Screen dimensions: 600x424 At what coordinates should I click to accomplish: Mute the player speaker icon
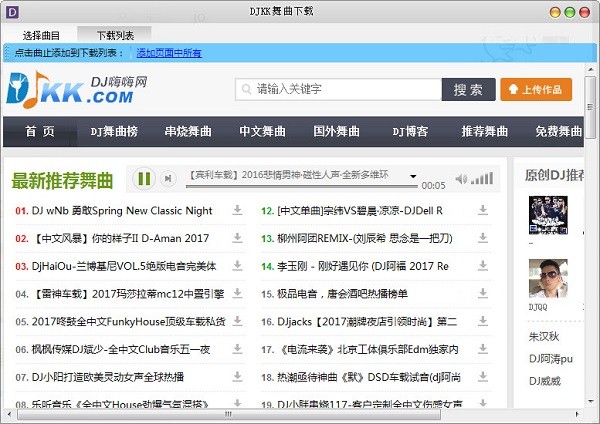coord(461,179)
